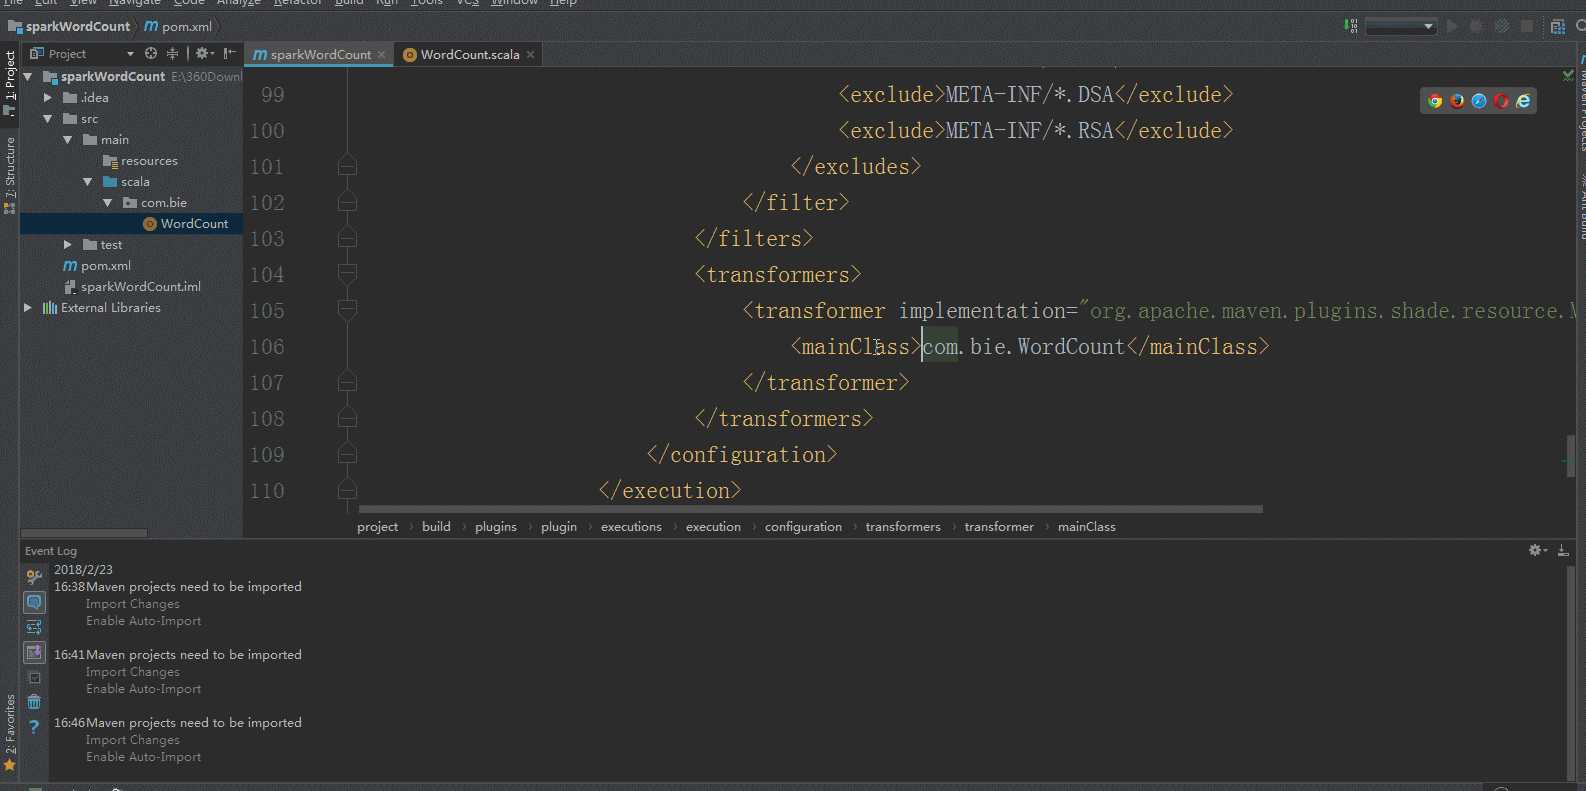The width and height of the screenshot is (1586, 791).
Task: Open Project panel settings gear
Action: [x=204, y=54]
